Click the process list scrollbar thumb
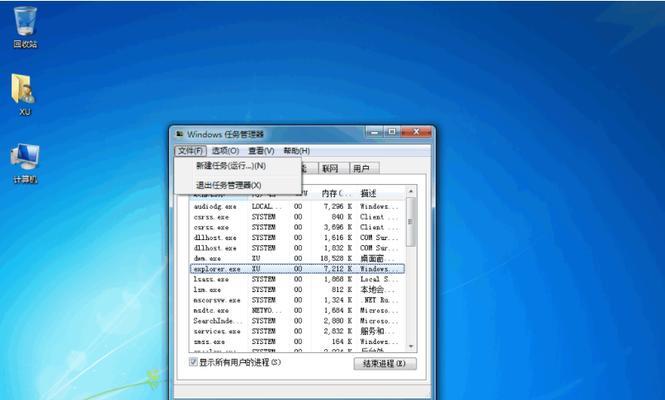Viewport: 665px width, 400px height. tap(411, 221)
